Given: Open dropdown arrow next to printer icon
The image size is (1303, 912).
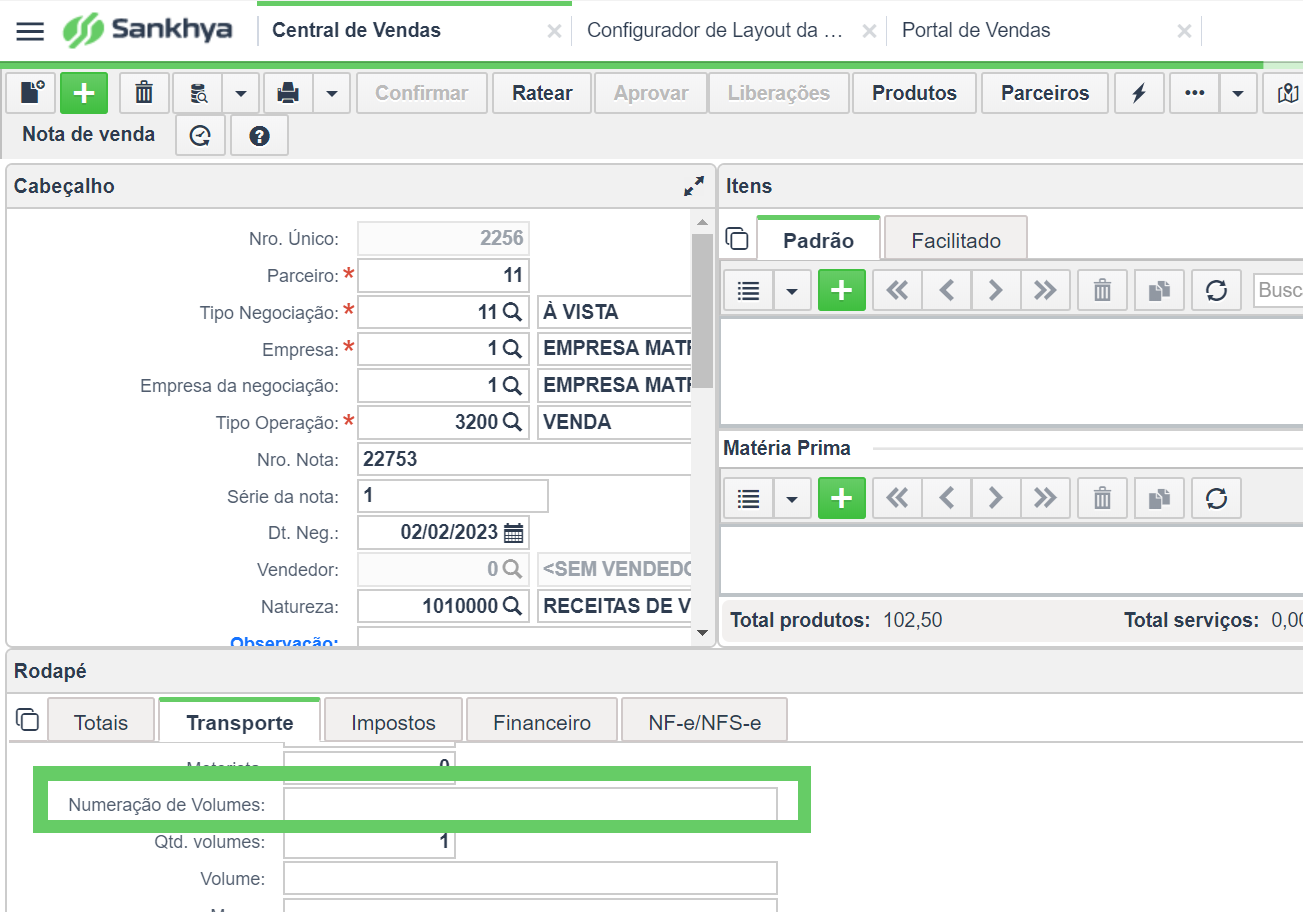Looking at the screenshot, I should 331,93.
